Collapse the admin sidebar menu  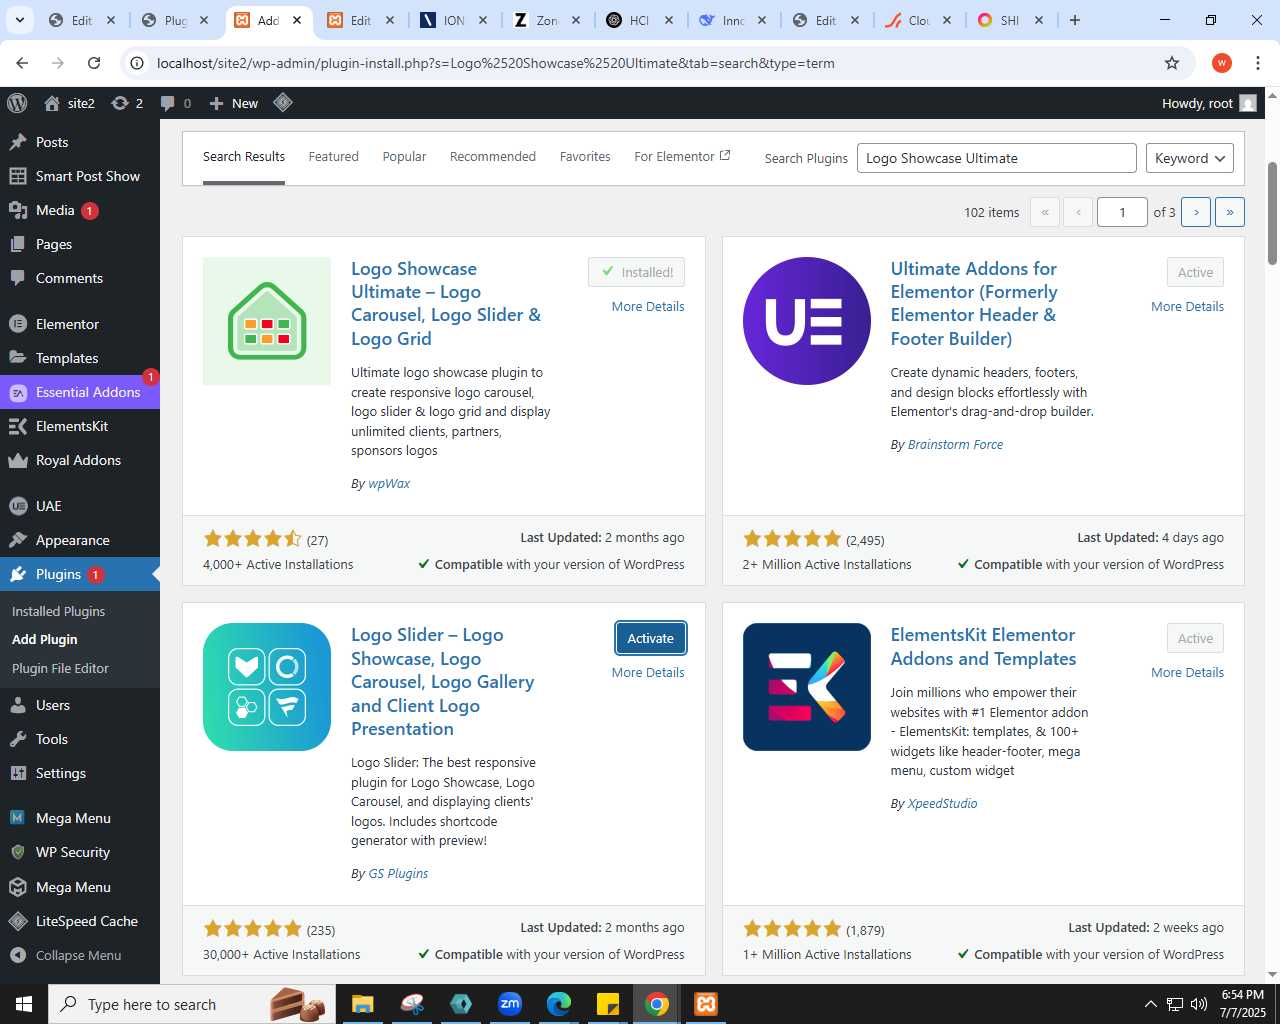click(80, 955)
